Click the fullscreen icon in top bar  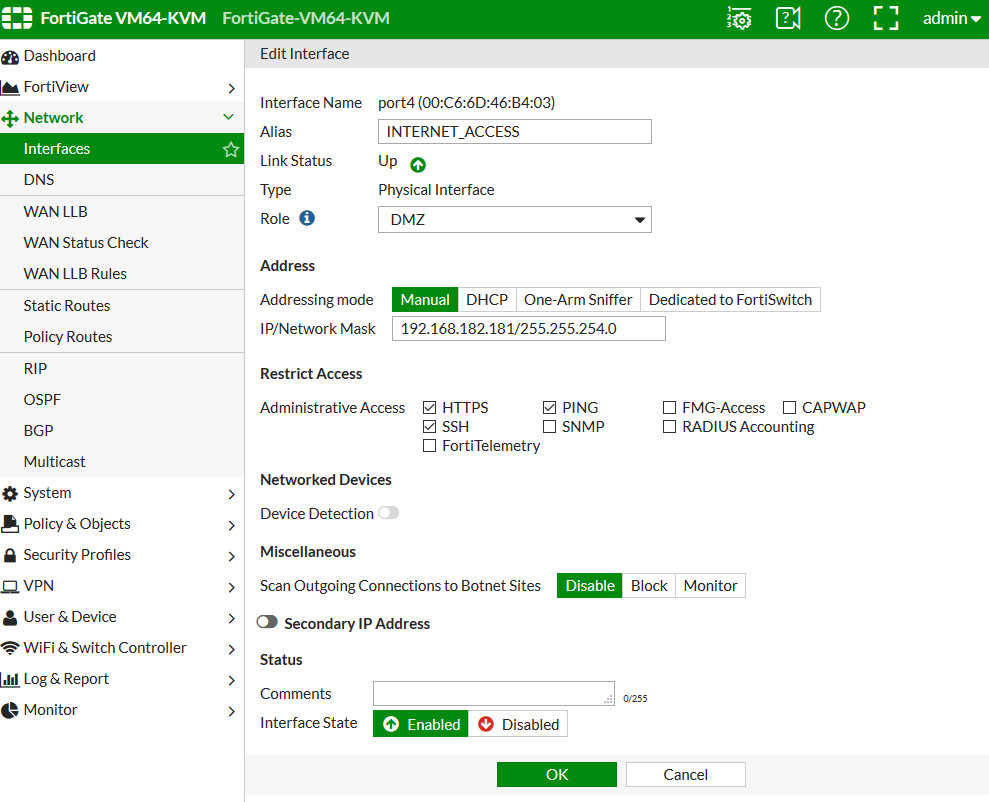point(886,19)
